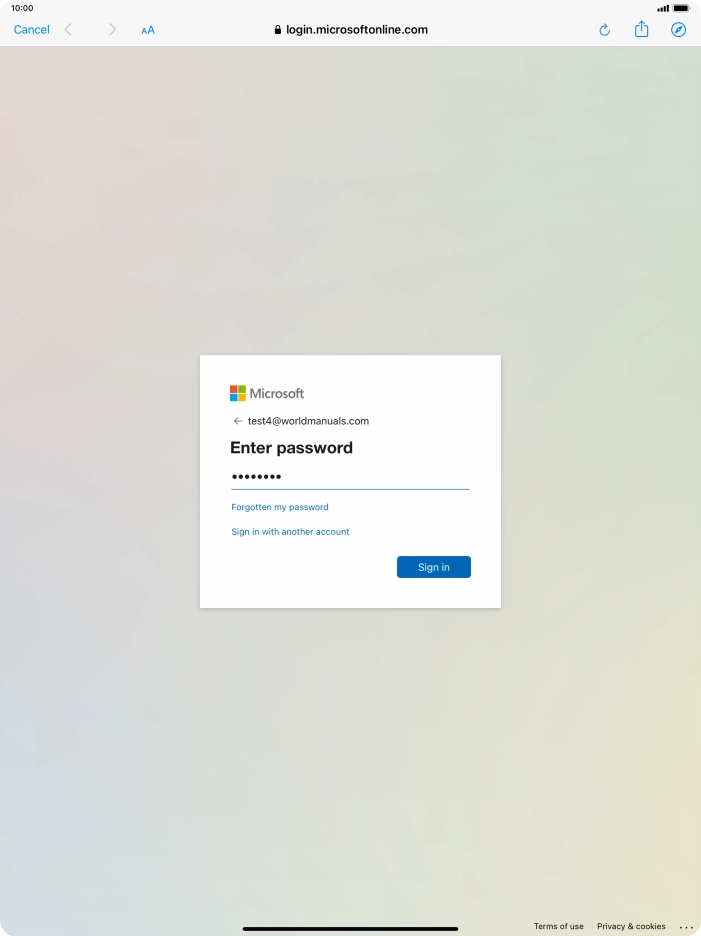Open the AA text size menu
The height and width of the screenshot is (936, 701).
(x=148, y=30)
